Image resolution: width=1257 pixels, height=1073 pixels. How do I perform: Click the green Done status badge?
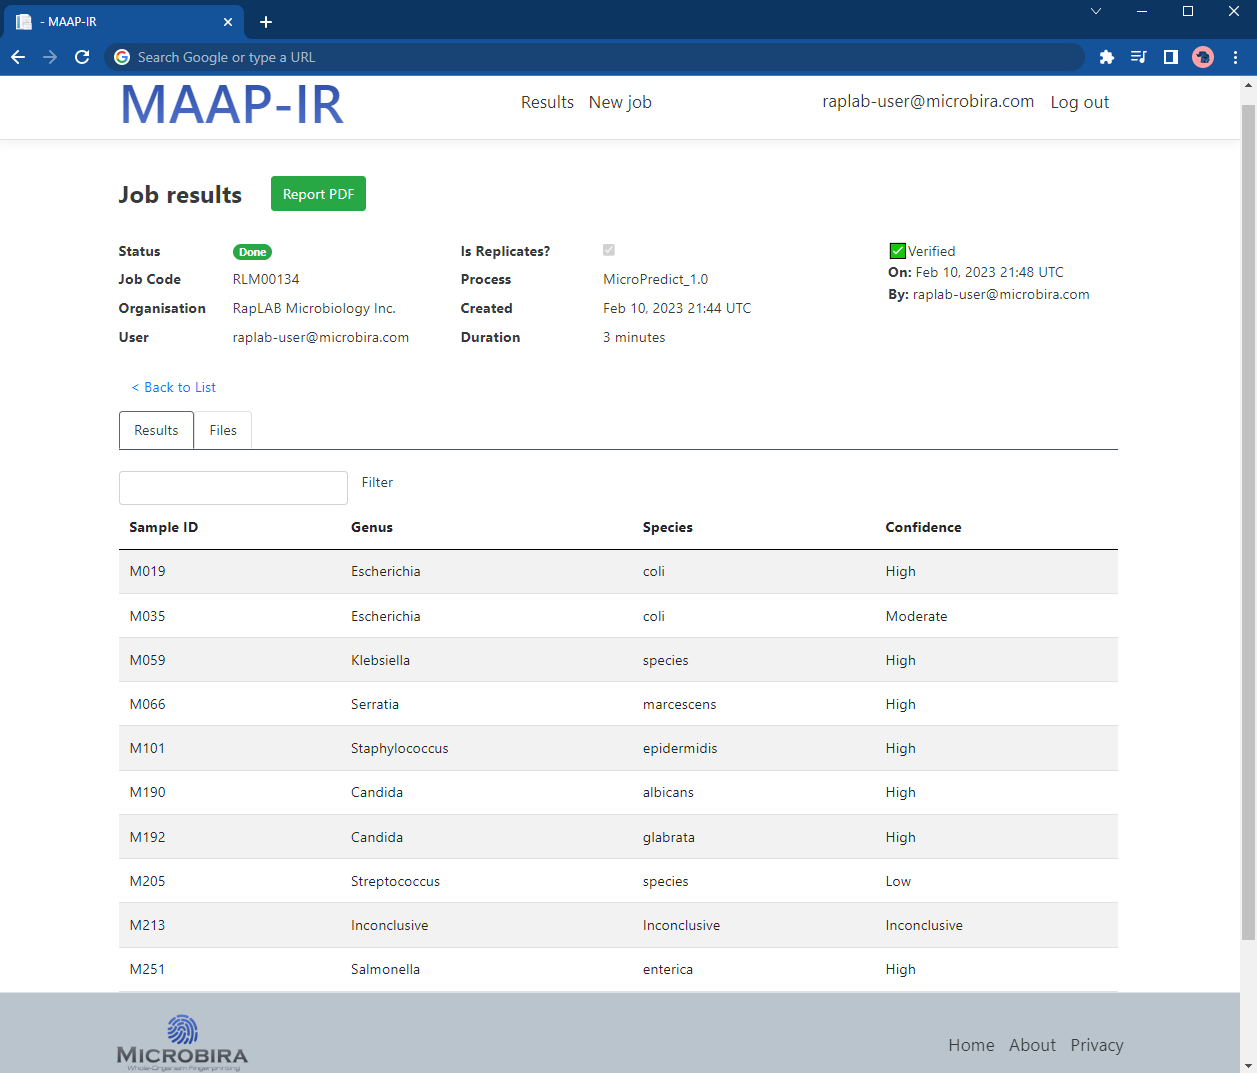point(253,252)
